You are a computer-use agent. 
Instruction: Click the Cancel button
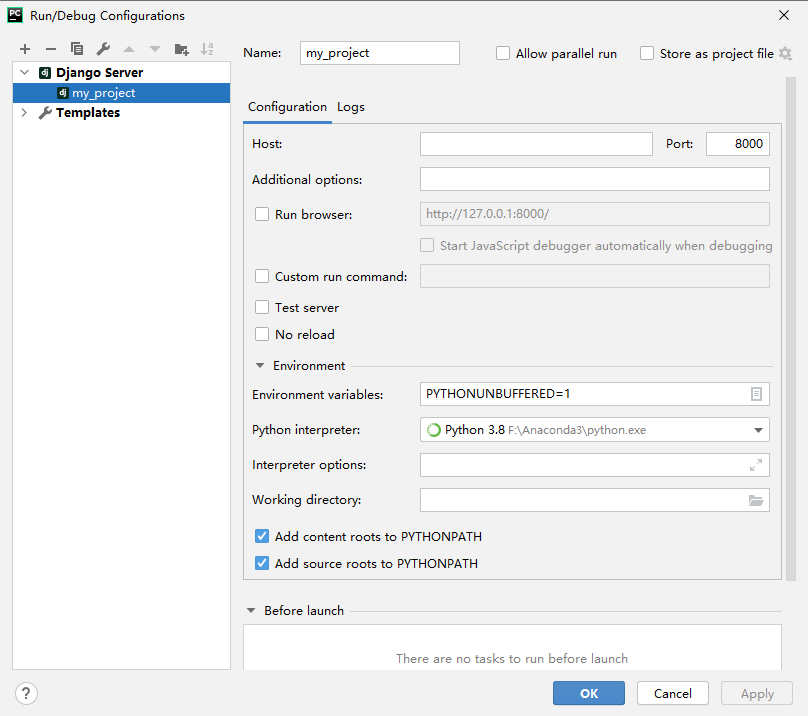pos(672,693)
